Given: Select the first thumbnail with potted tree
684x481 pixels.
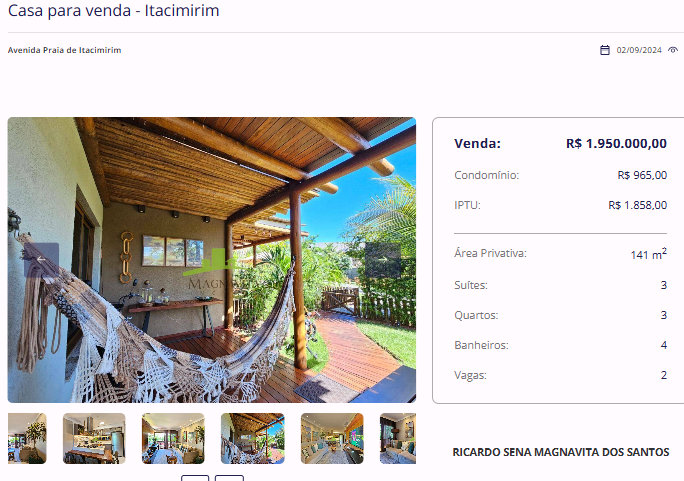Looking at the screenshot, I should point(27,438).
